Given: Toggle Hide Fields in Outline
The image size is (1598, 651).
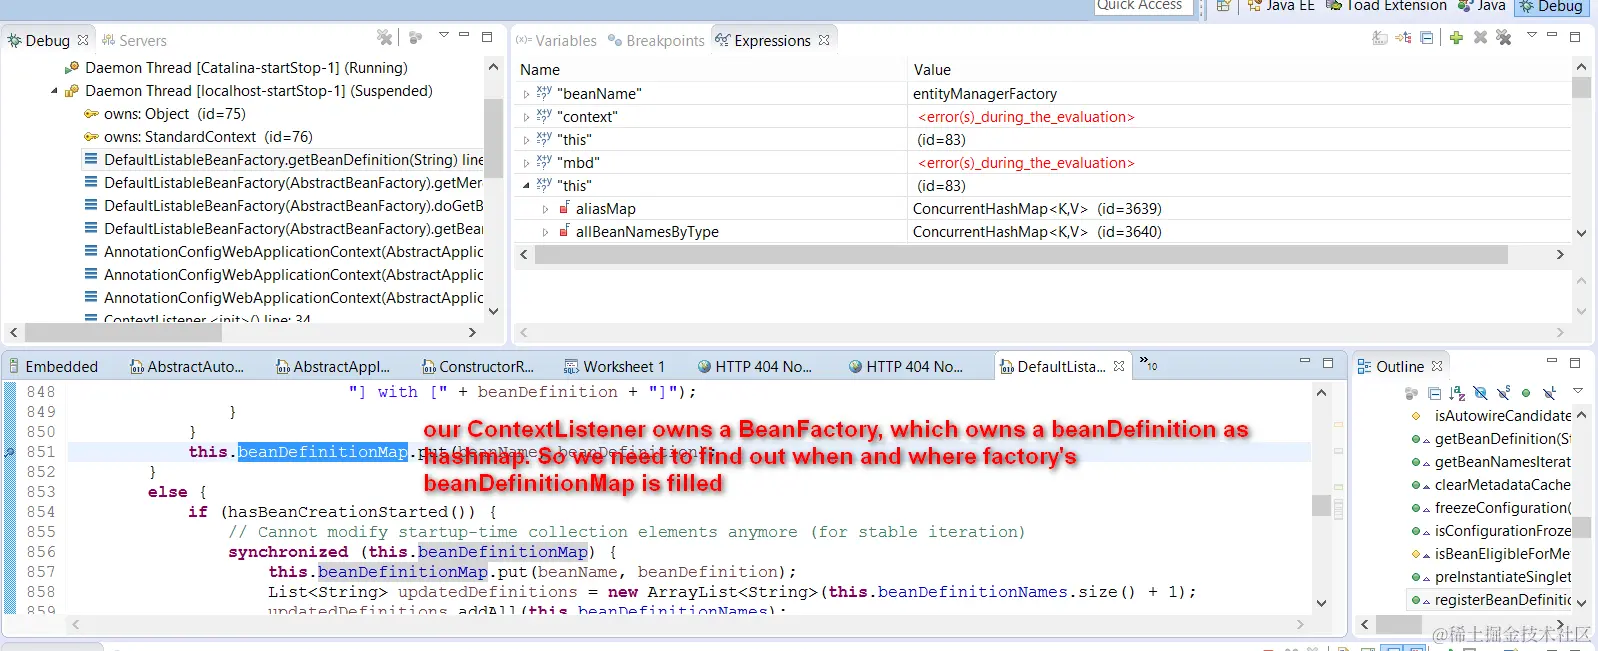Looking at the screenshot, I should tap(1480, 393).
